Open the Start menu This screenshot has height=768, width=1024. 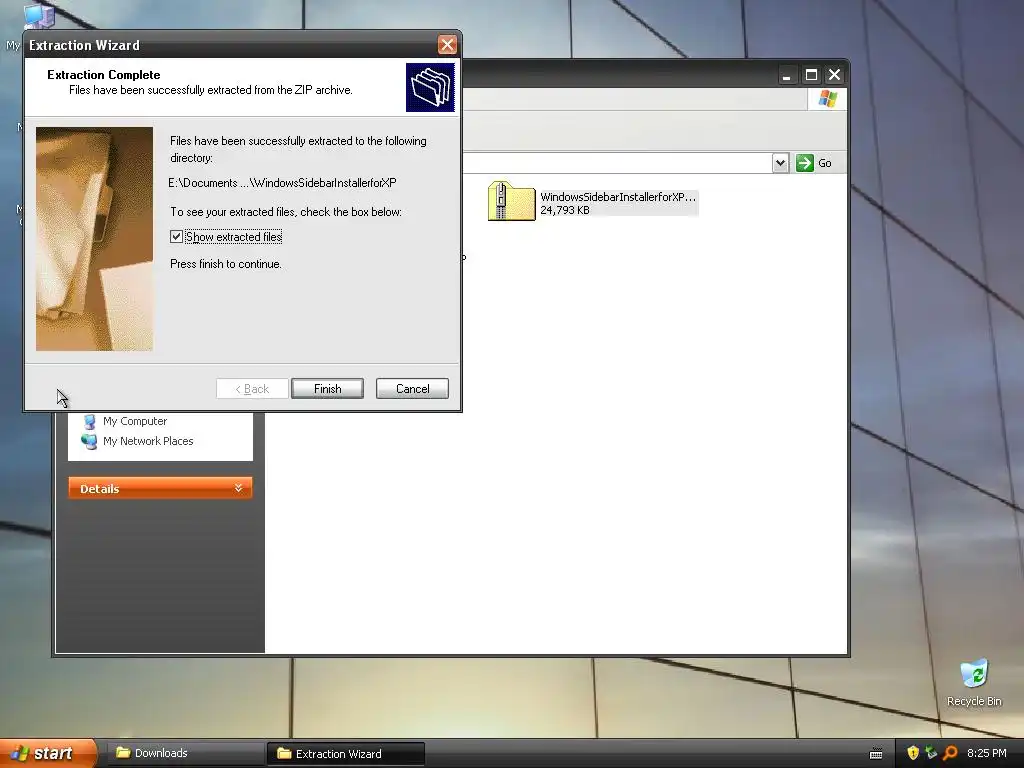point(48,753)
